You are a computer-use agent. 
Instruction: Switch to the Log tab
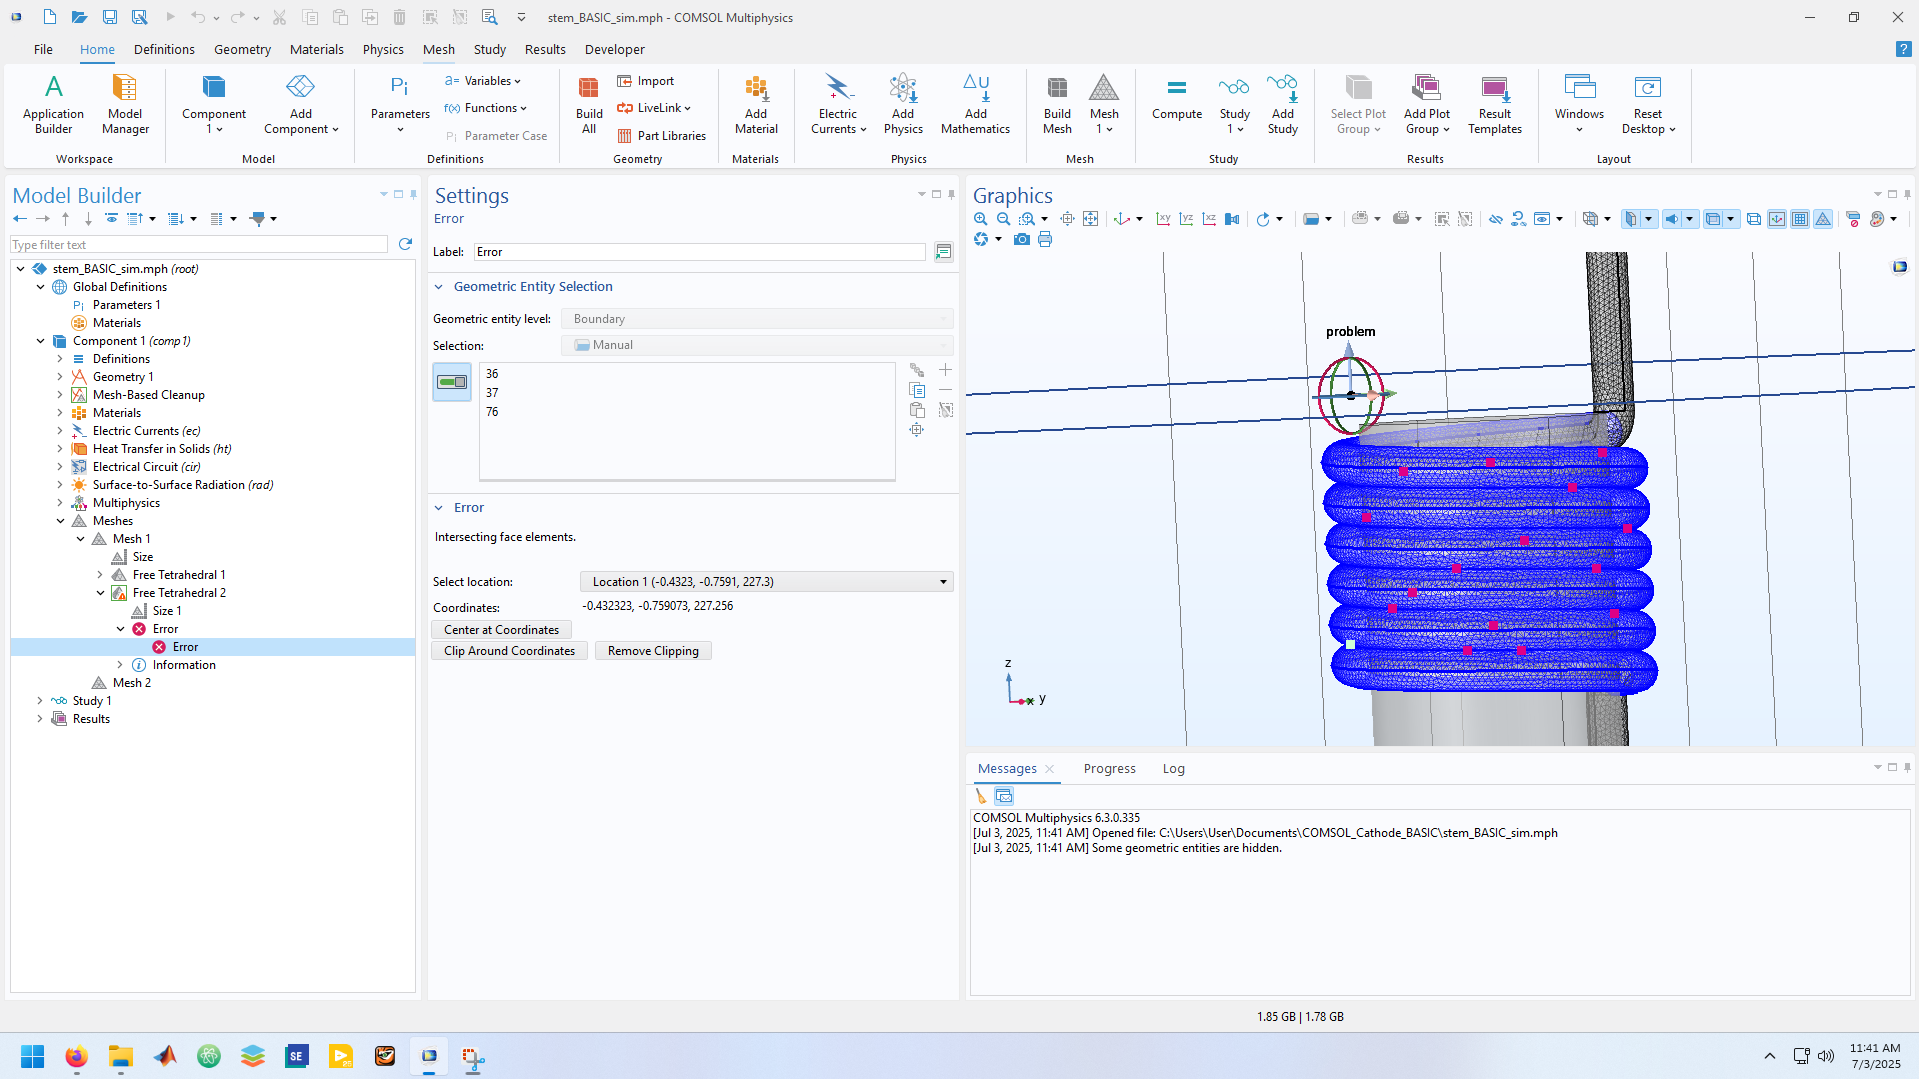pos(1173,769)
